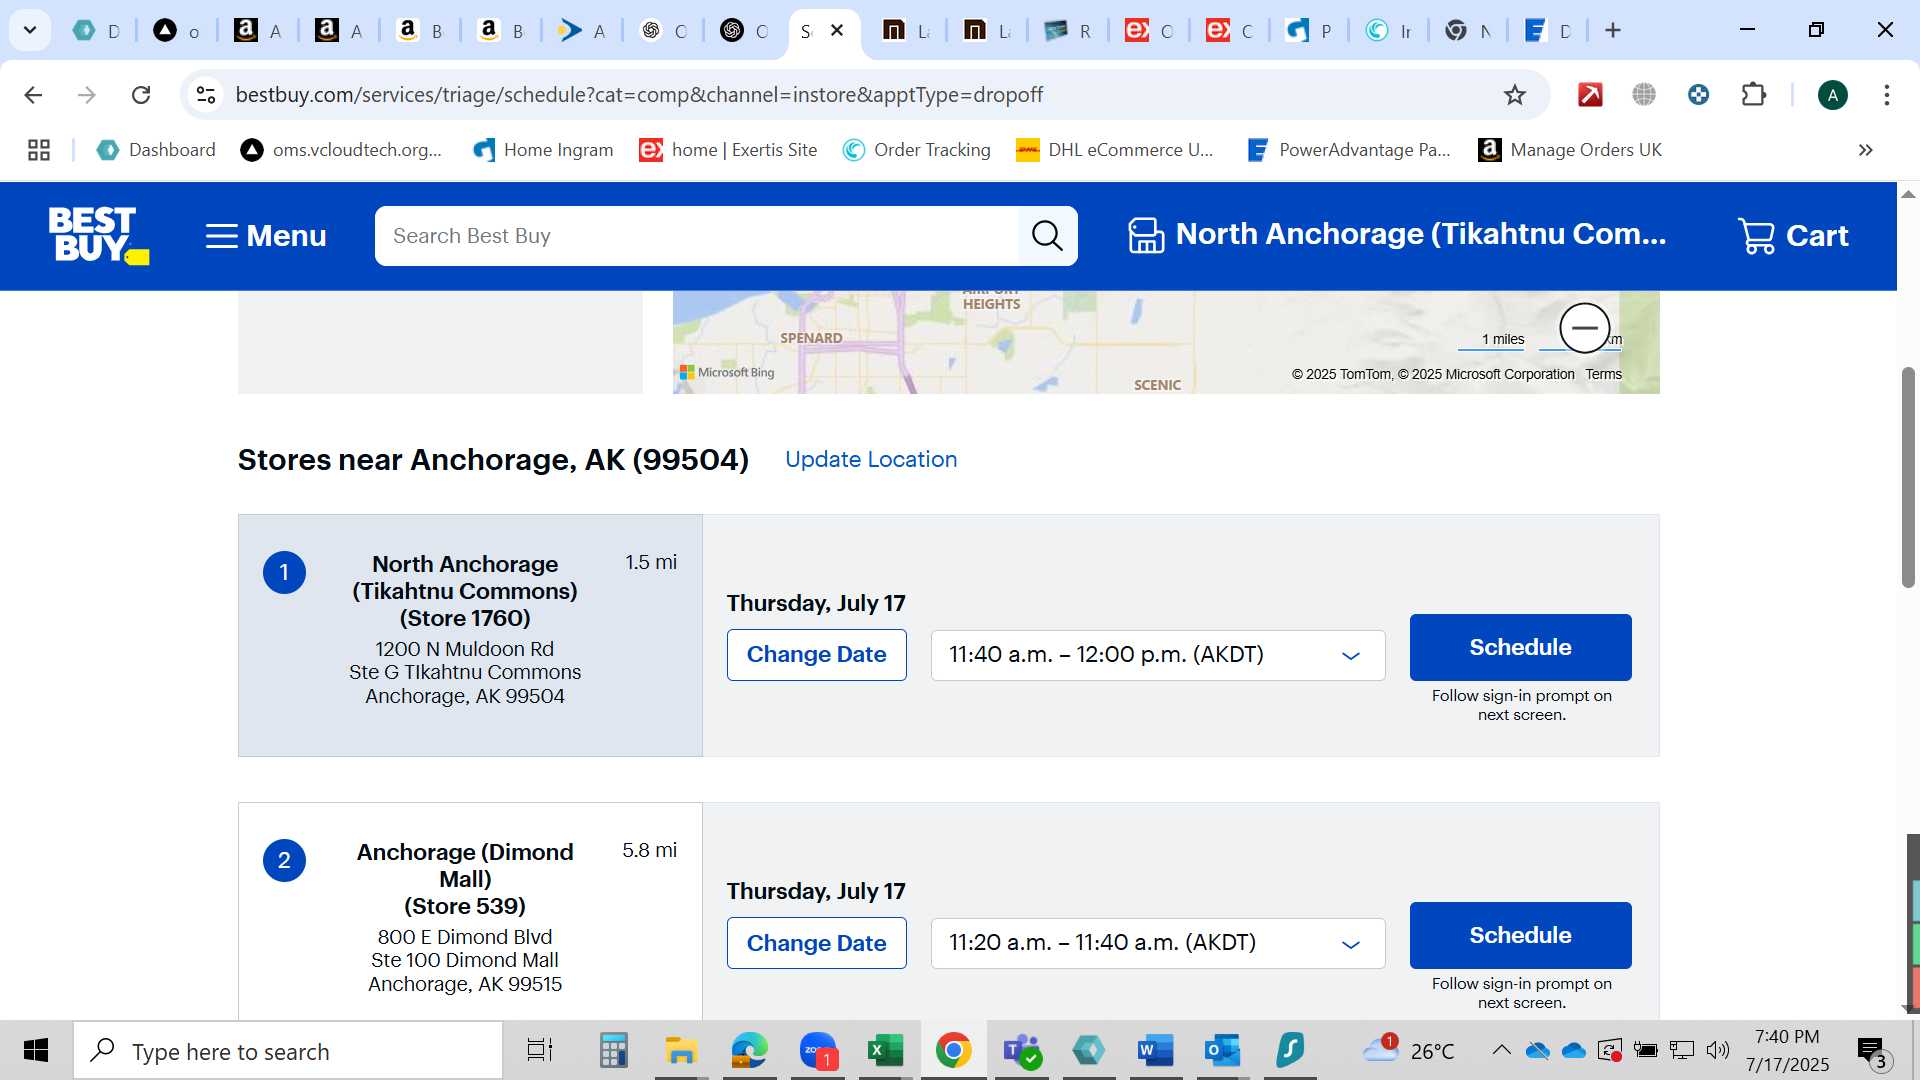The image size is (1920, 1080).
Task: Open Home Ingram bookmark
Action: tap(543, 150)
